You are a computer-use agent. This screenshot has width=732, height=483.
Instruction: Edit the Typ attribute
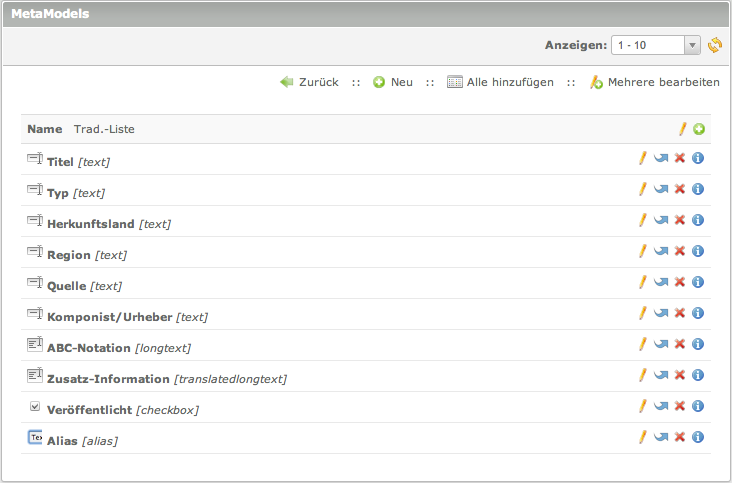pyautogui.click(x=643, y=189)
